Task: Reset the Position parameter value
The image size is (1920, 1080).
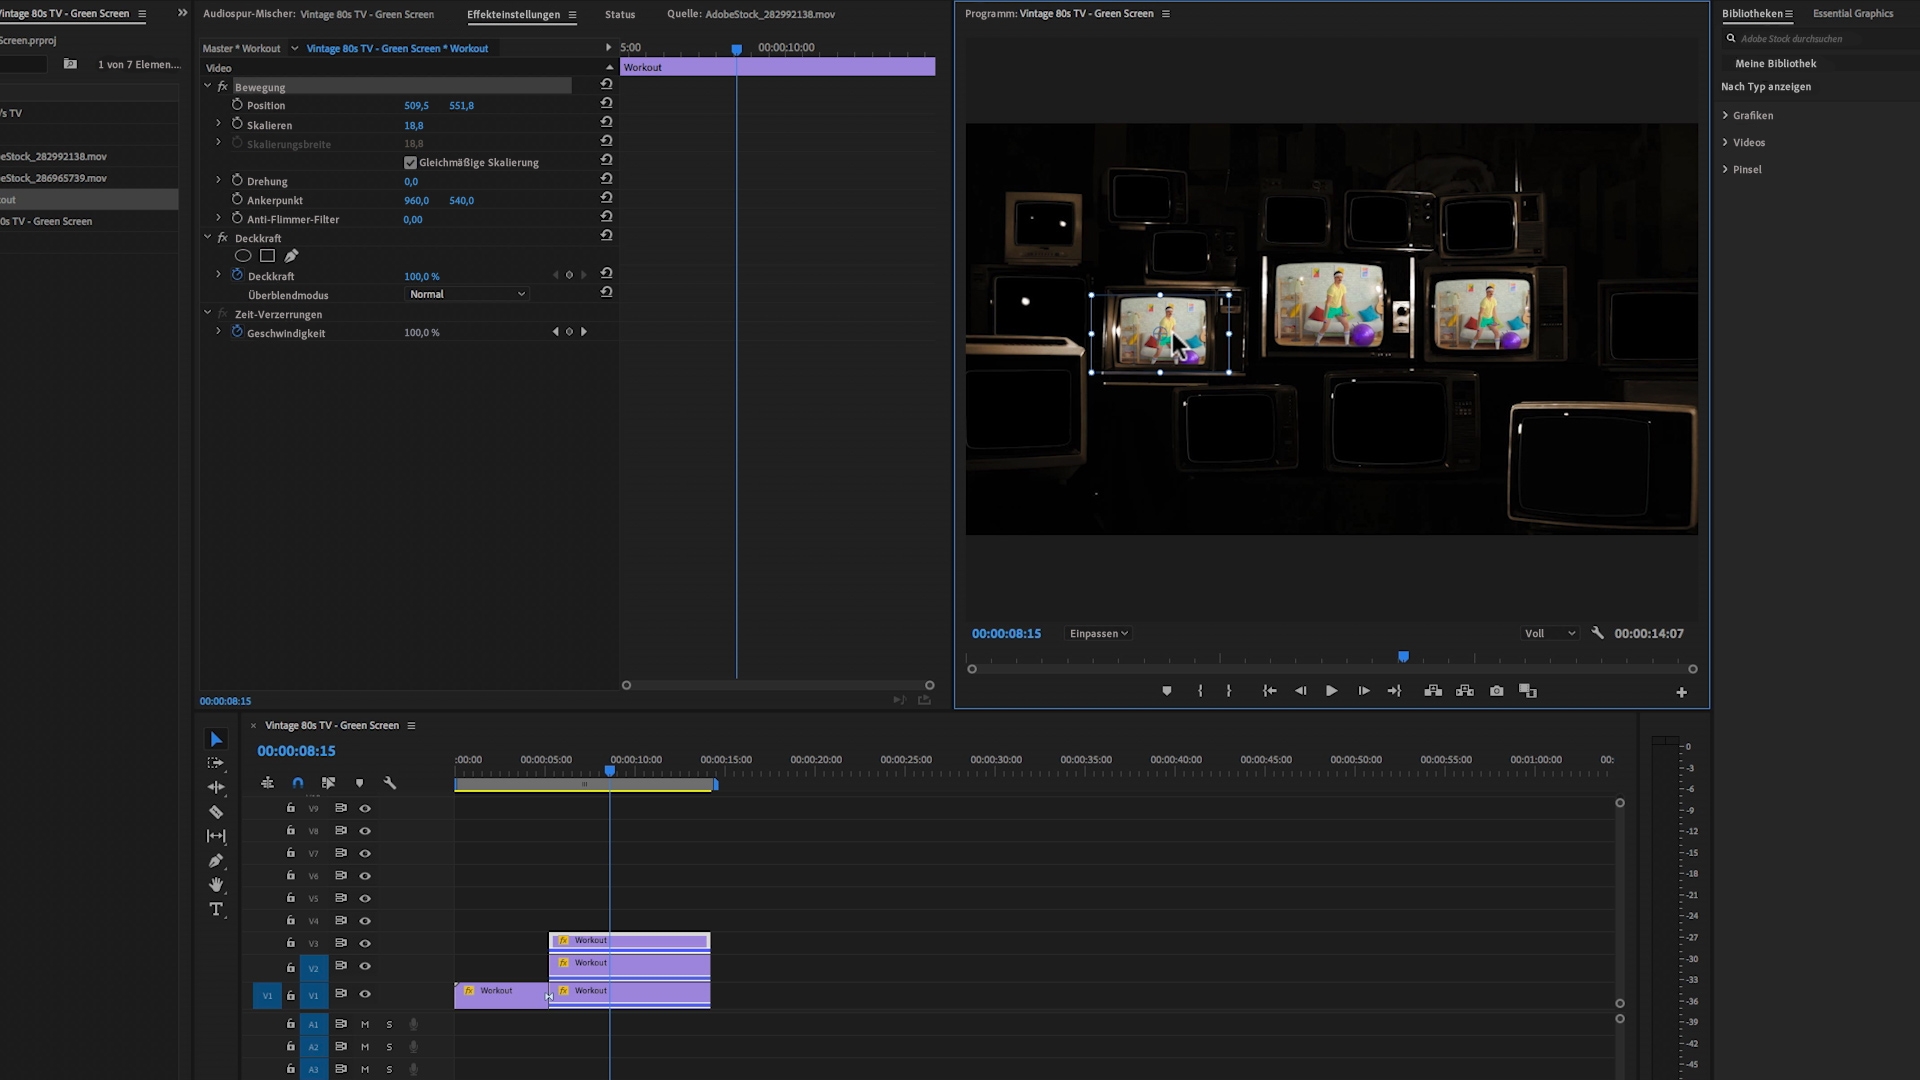Action: point(606,104)
